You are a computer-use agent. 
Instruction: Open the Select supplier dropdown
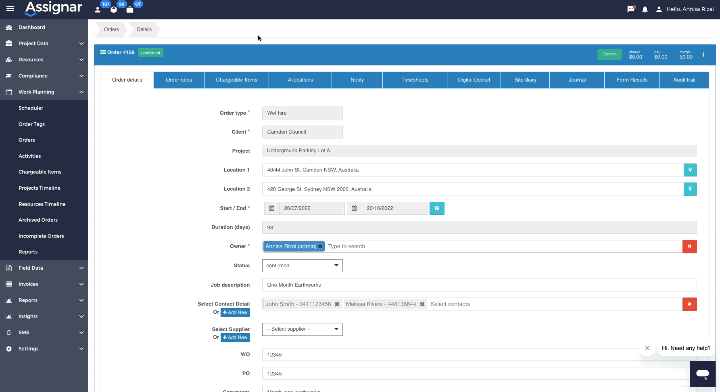tap(302, 330)
